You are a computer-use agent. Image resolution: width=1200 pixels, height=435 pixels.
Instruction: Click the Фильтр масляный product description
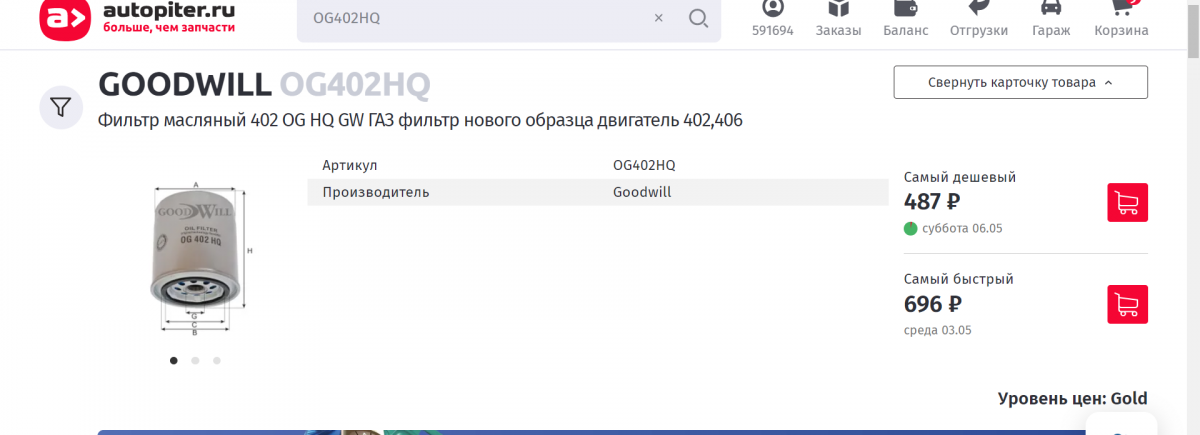(x=420, y=121)
